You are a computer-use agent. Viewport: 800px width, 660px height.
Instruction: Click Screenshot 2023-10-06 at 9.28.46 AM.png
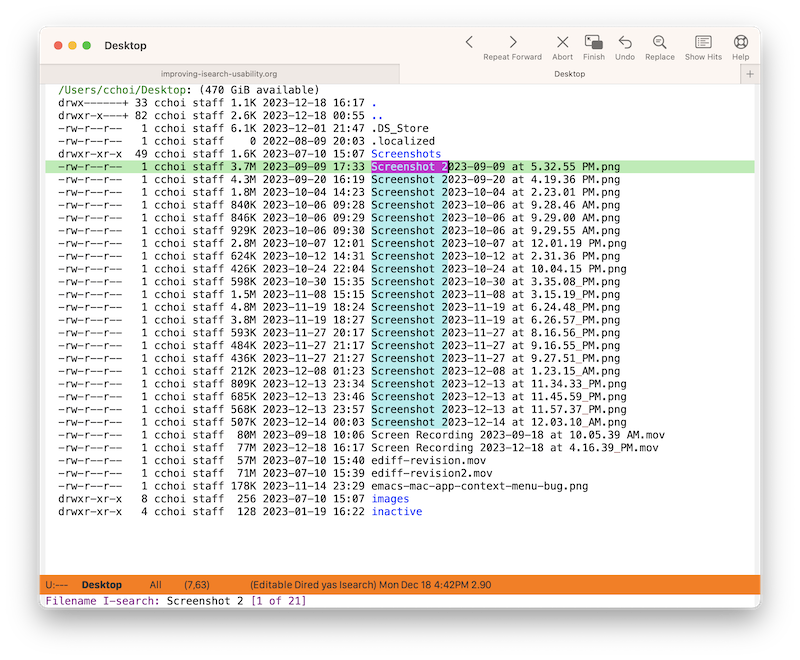point(495,205)
